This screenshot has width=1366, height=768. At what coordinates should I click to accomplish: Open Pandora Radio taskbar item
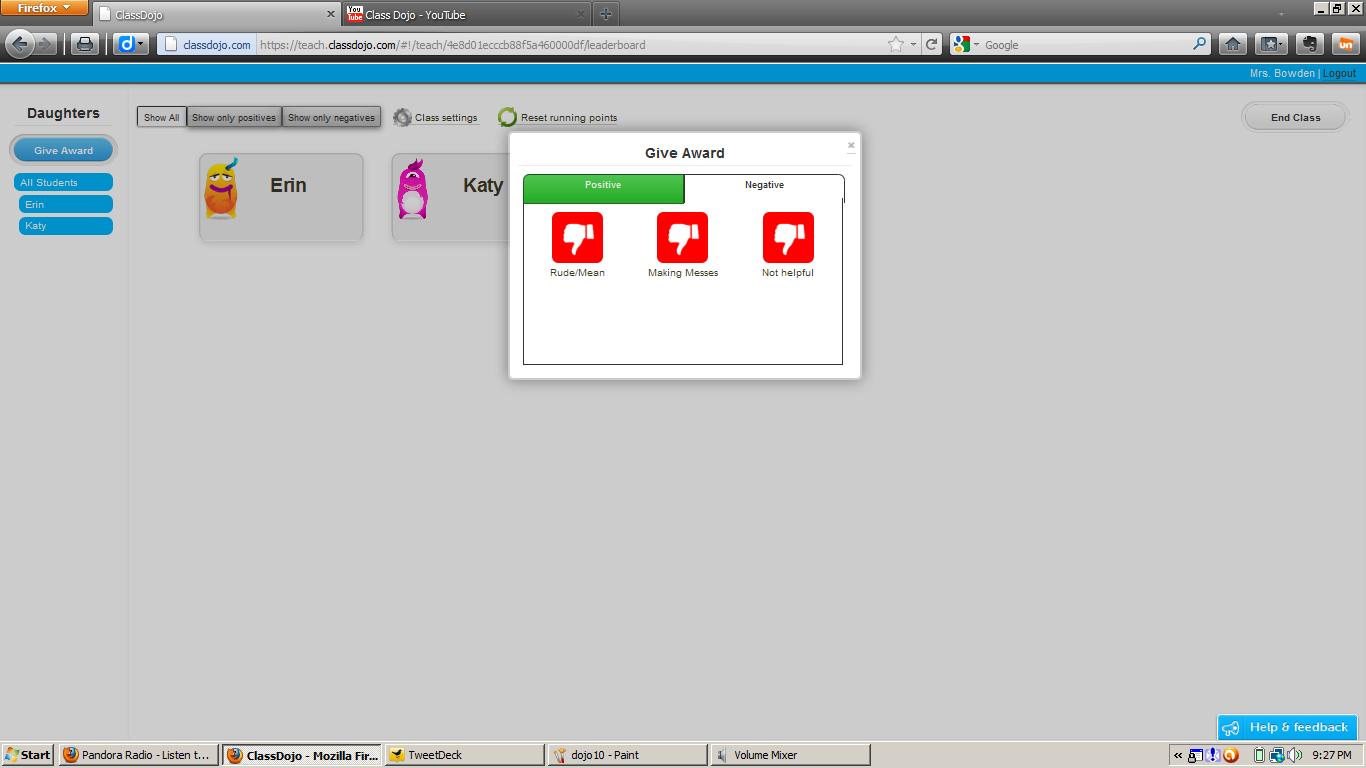click(x=138, y=755)
